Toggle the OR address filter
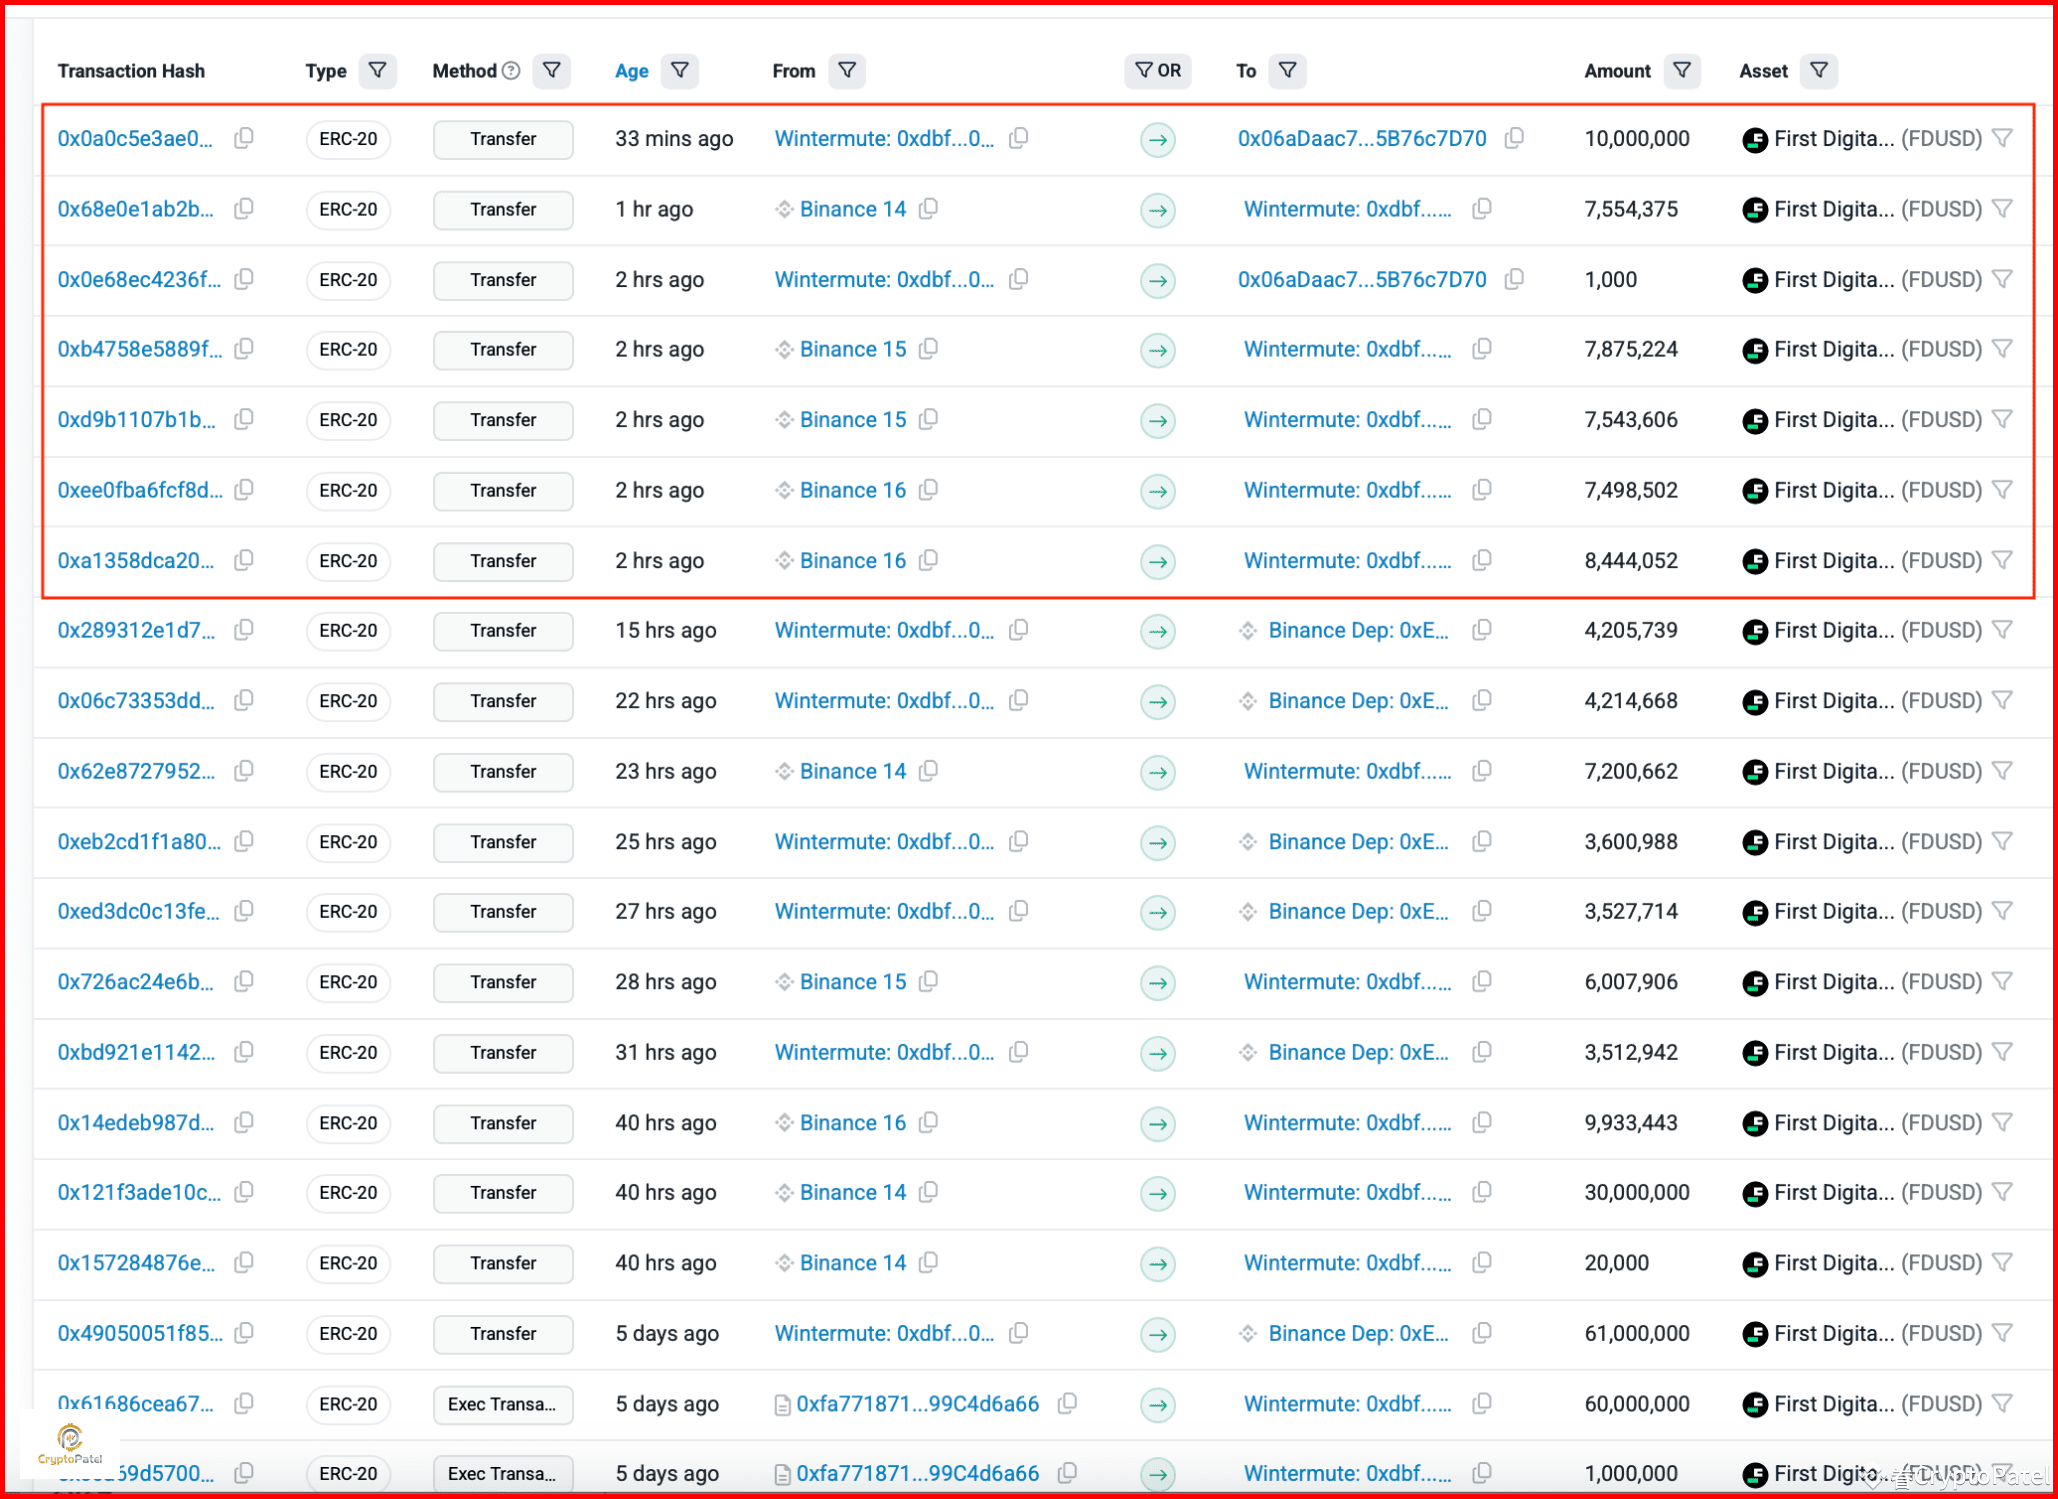The image size is (2058, 1499). (x=1158, y=71)
